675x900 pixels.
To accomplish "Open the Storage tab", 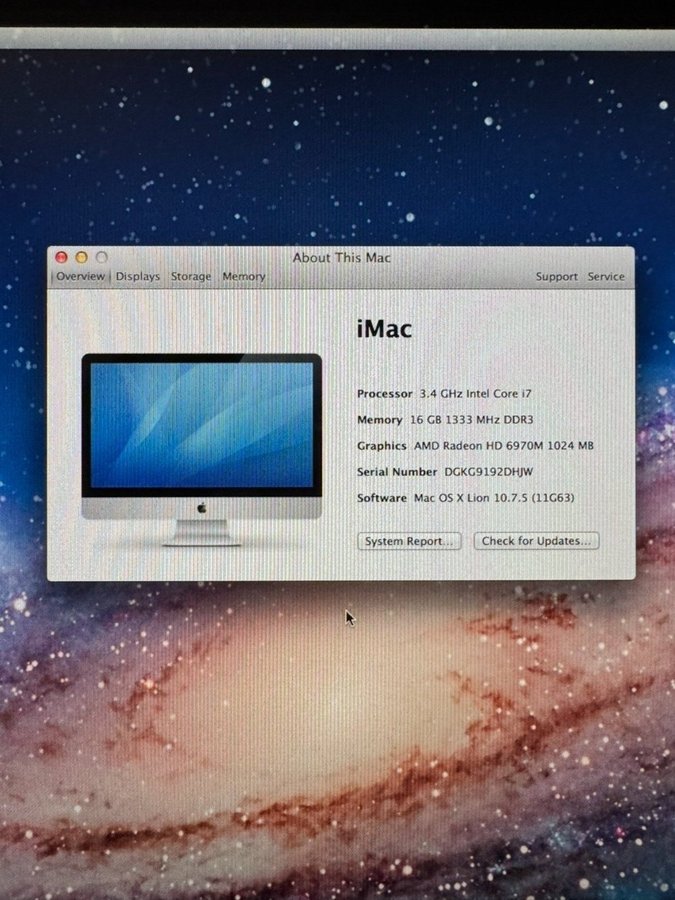I will coord(191,277).
